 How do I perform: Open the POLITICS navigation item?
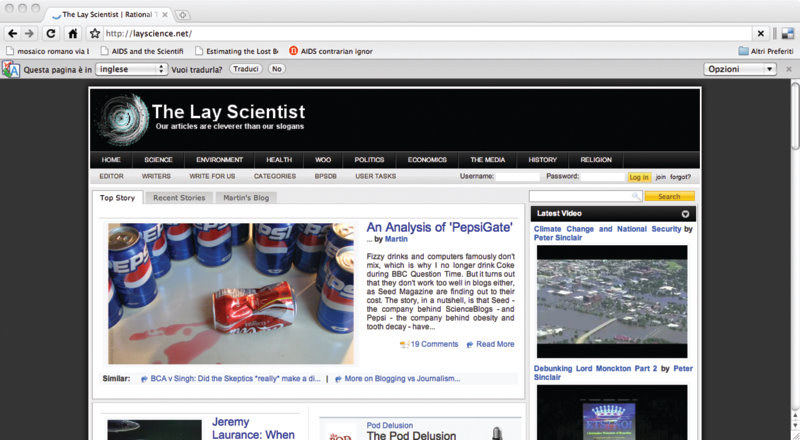pos(369,160)
